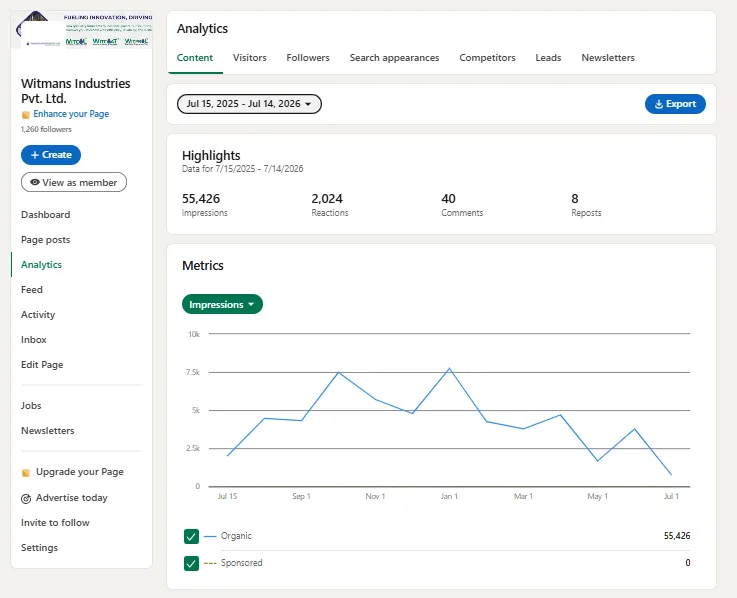Click the 55,426 Impressions highlight

pos(204,205)
